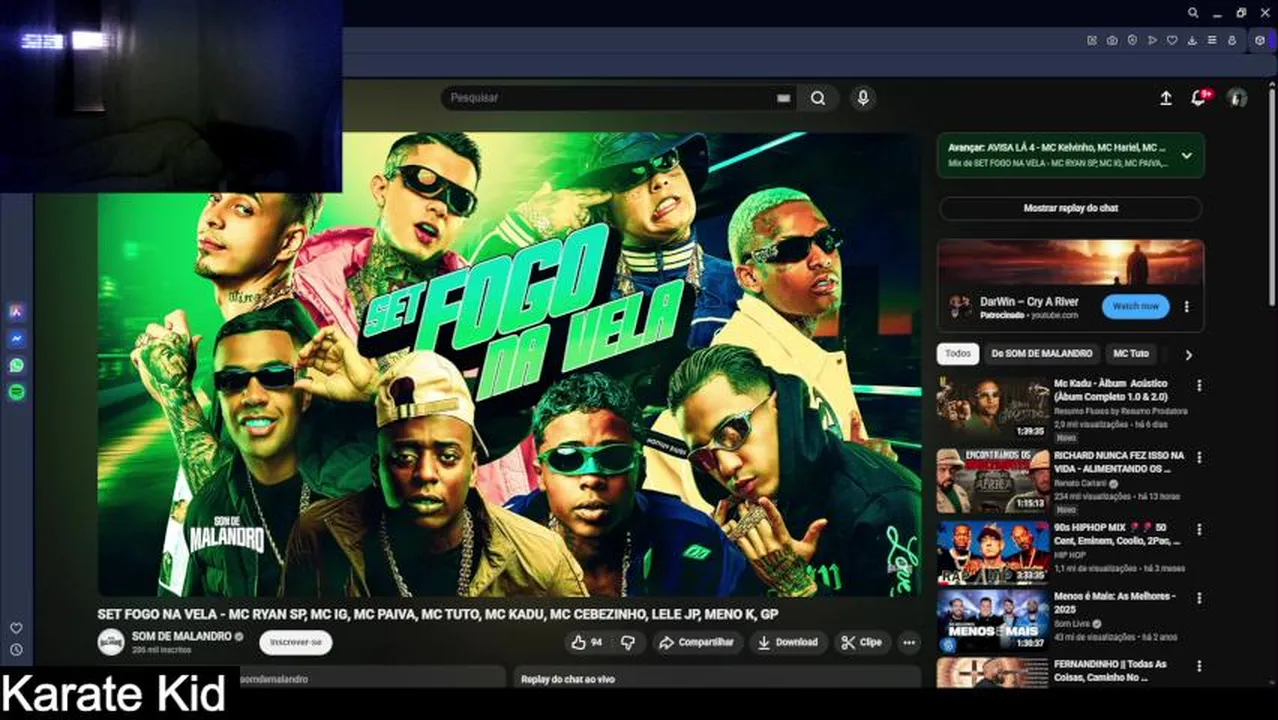Open browser downloads icon in the toolbar

(x=1192, y=40)
